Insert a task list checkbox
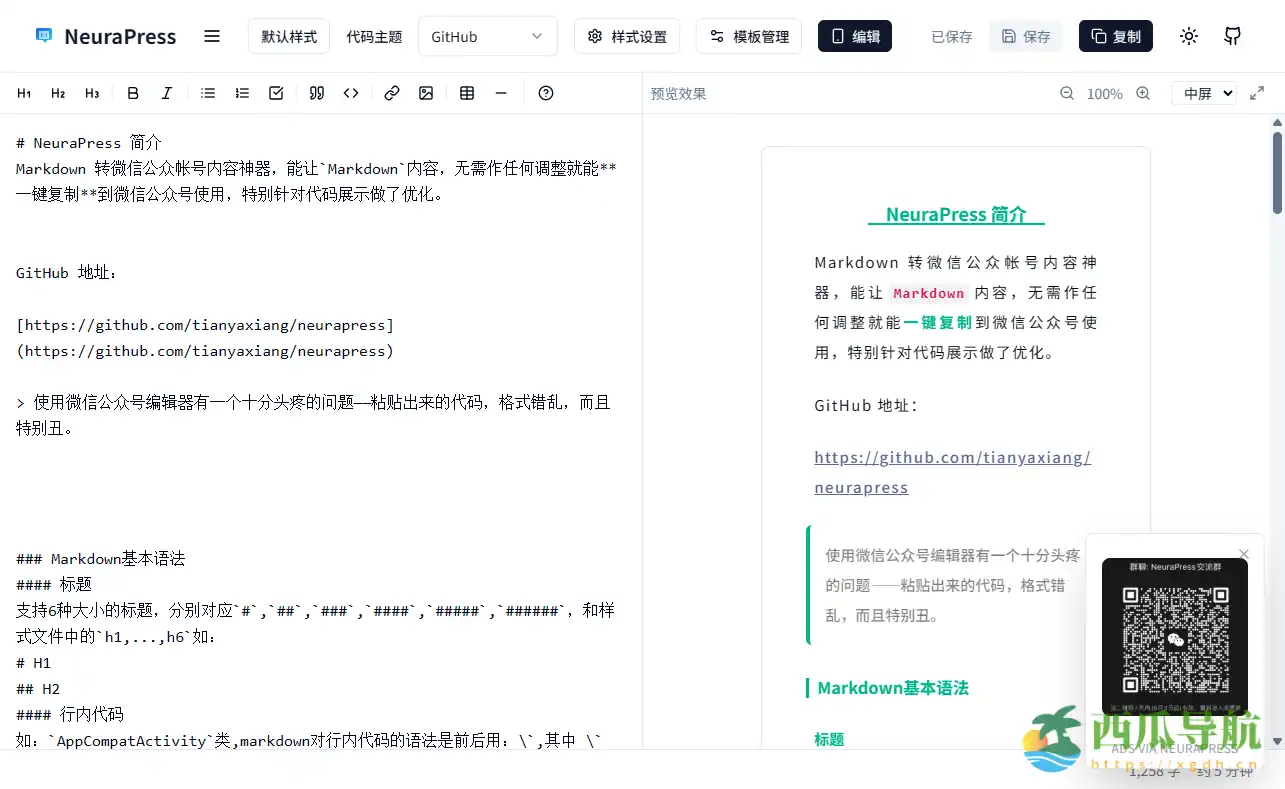 tap(275, 92)
